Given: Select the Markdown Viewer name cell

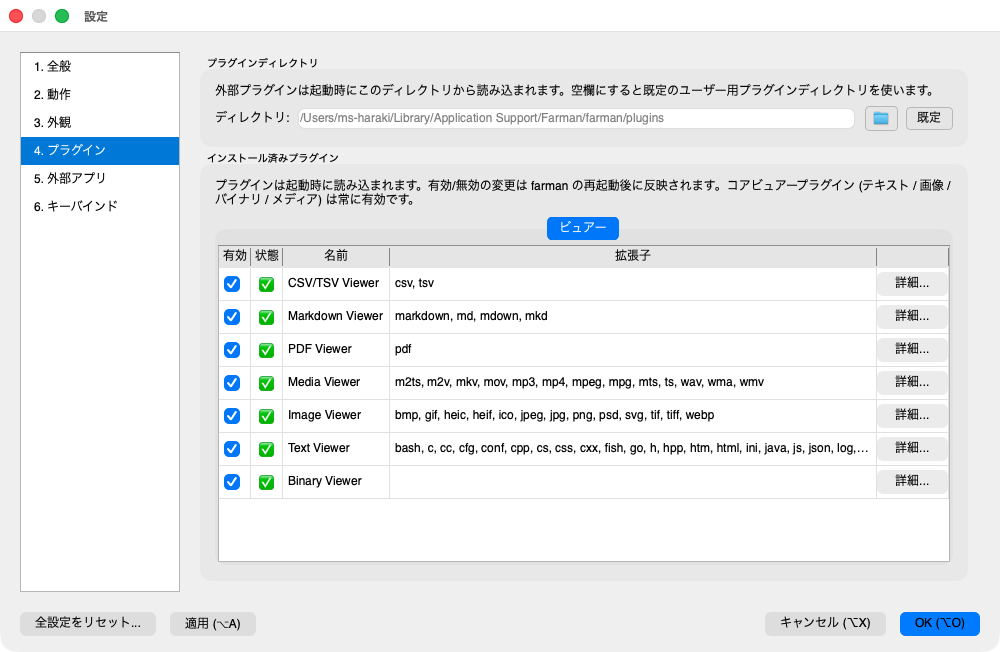Looking at the screenshot, I should 336,317.
